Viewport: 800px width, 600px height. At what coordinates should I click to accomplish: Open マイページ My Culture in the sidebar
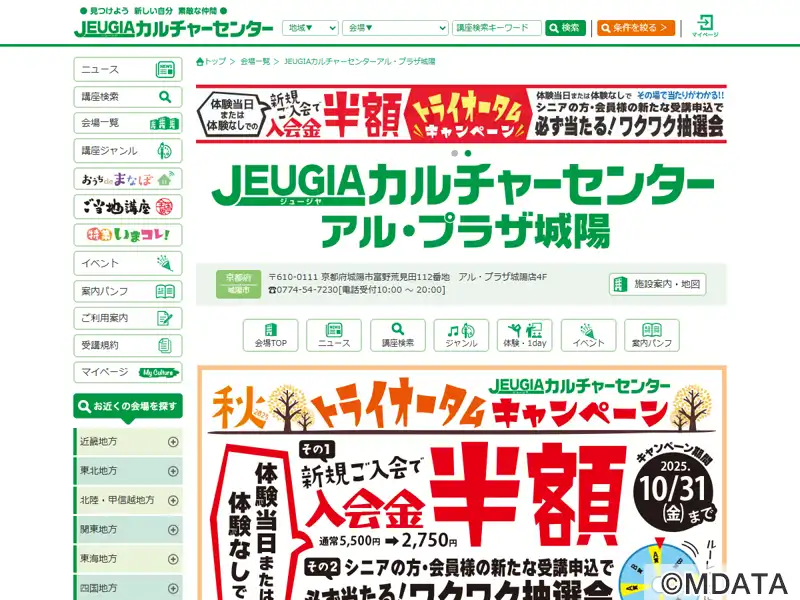(128, 372)
